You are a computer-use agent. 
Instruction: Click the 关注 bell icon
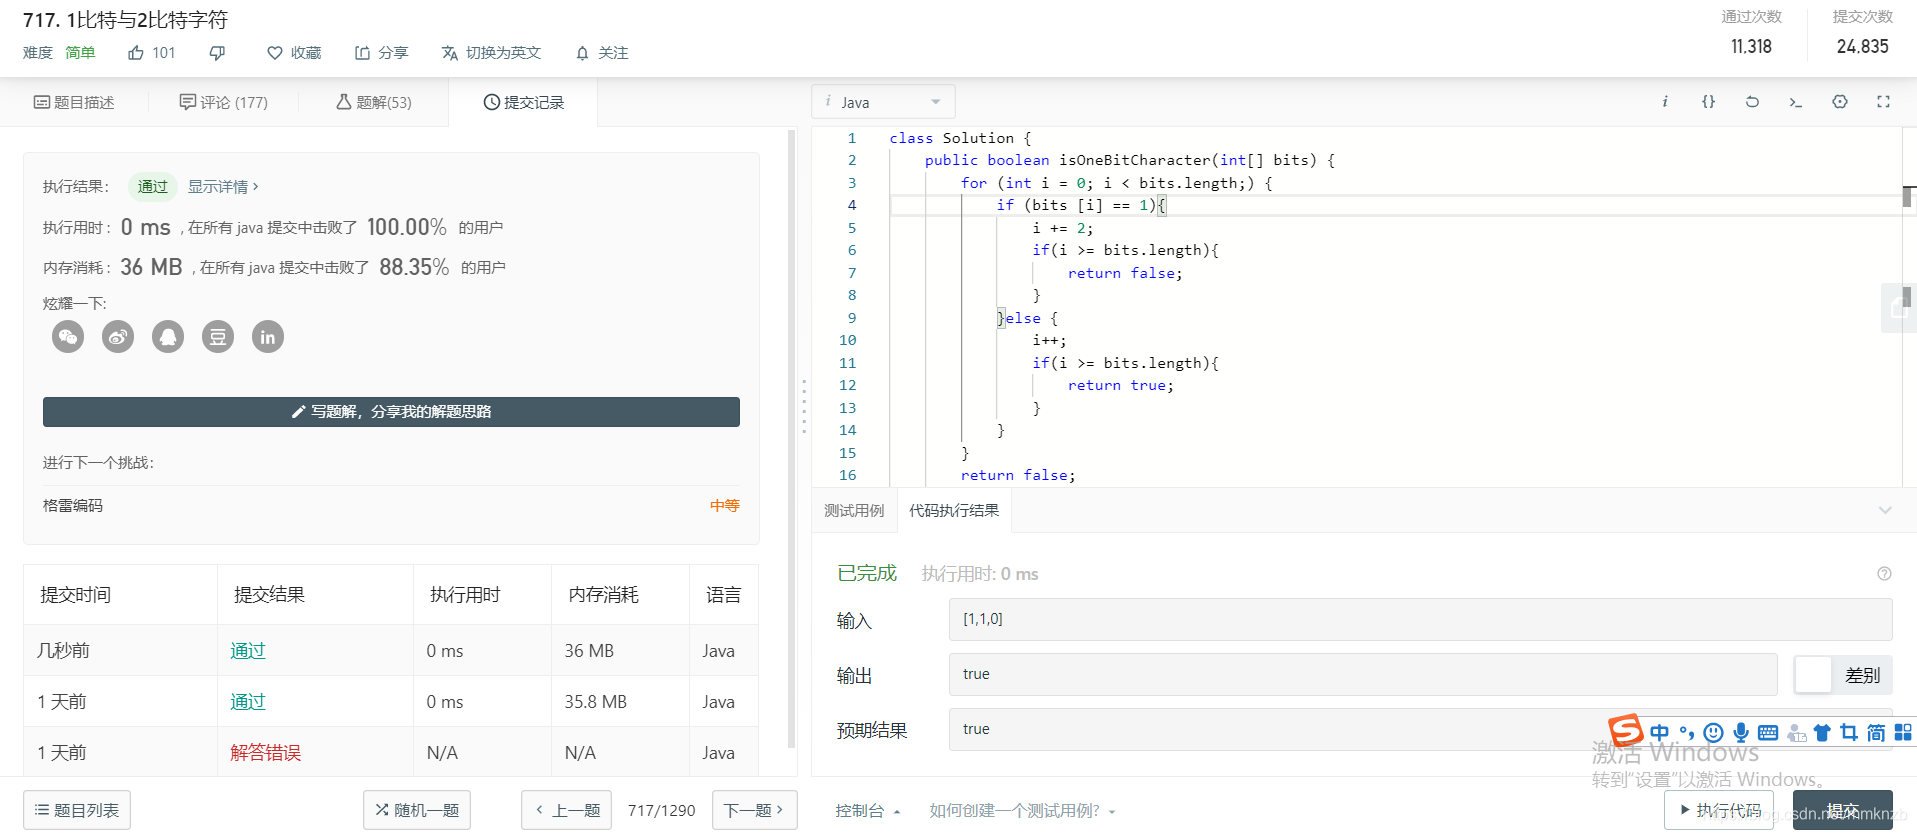(x=583, y=53)
